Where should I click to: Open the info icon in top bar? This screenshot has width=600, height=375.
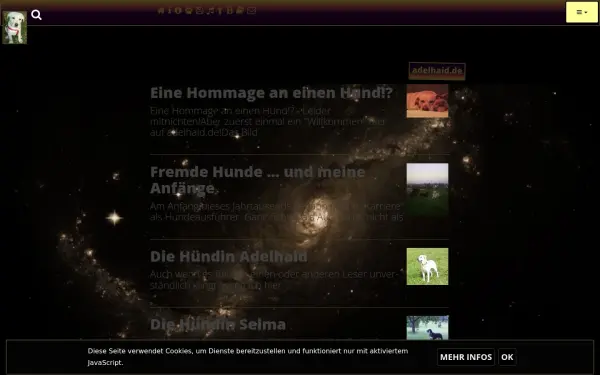tap(170, 11)
